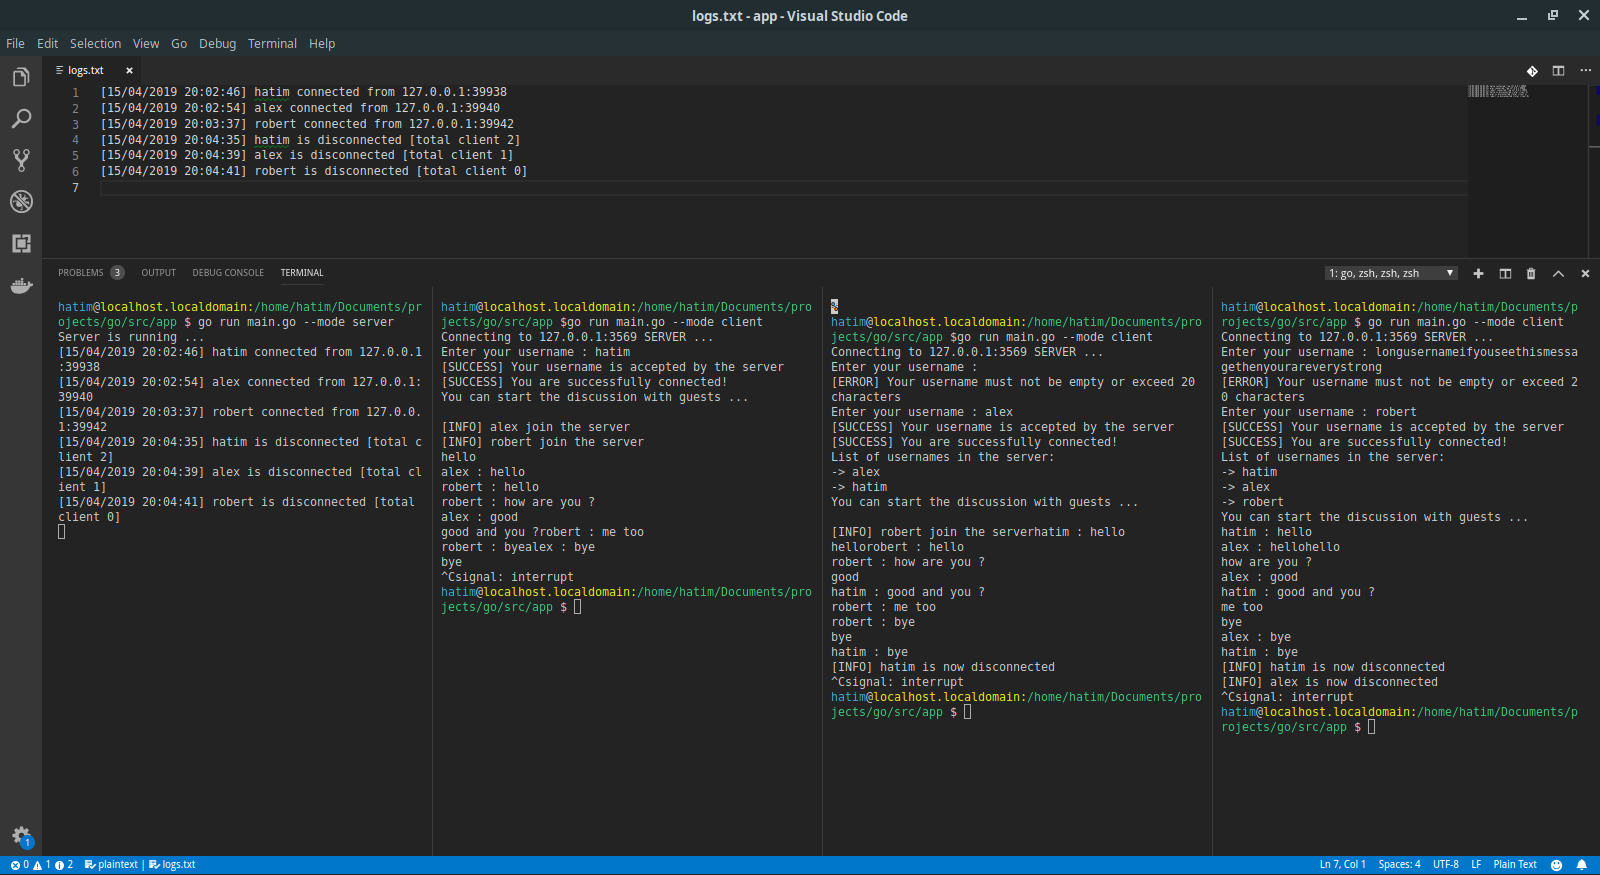Click 'logs.txt' item in status bar
This screenshot has width=1600, height=875.
172,865
